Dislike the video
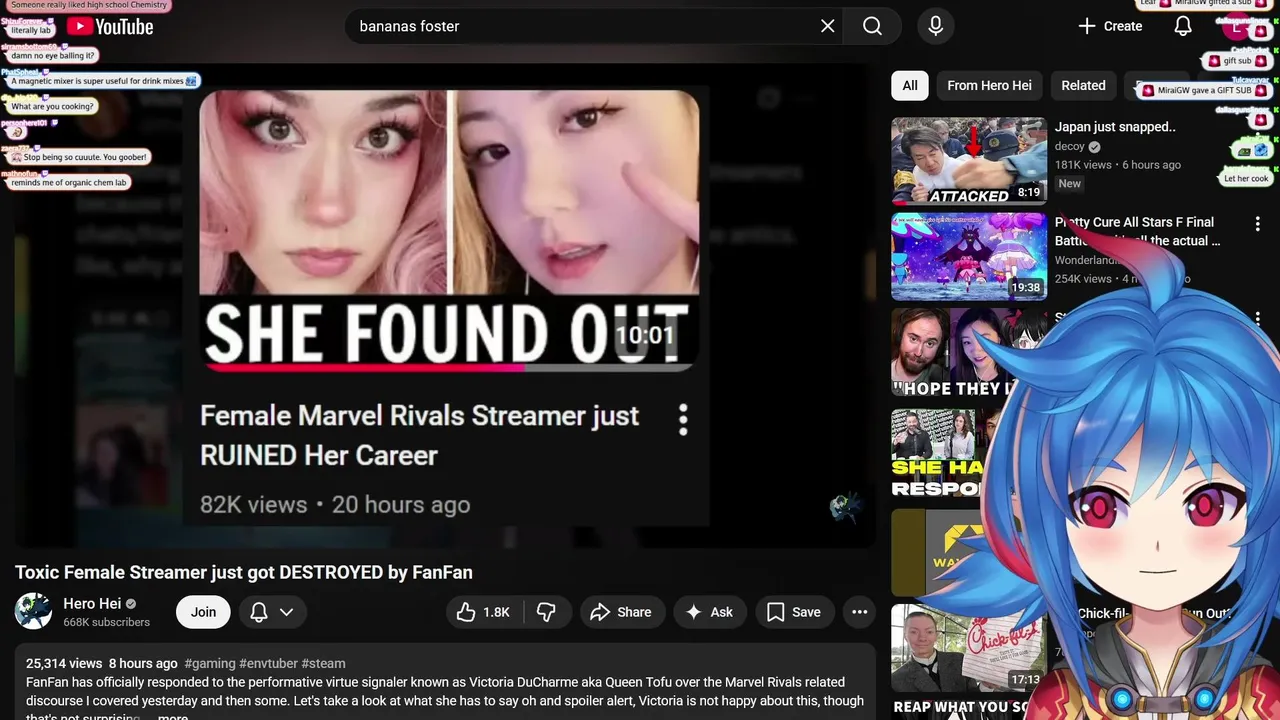1280x720 pixels. pos(546,612)
